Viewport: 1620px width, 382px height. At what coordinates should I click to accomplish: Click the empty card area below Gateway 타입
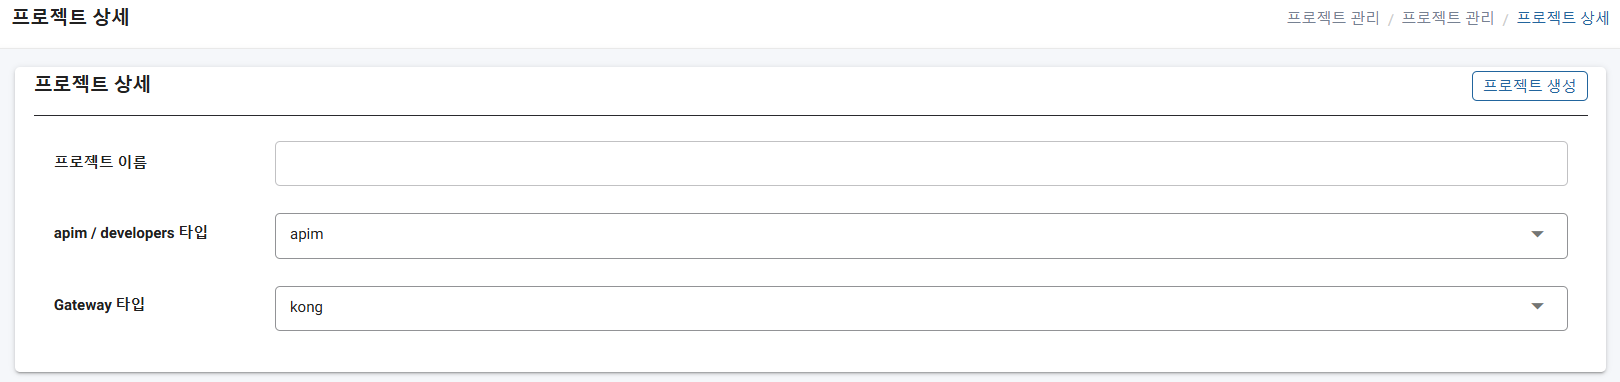811,352
